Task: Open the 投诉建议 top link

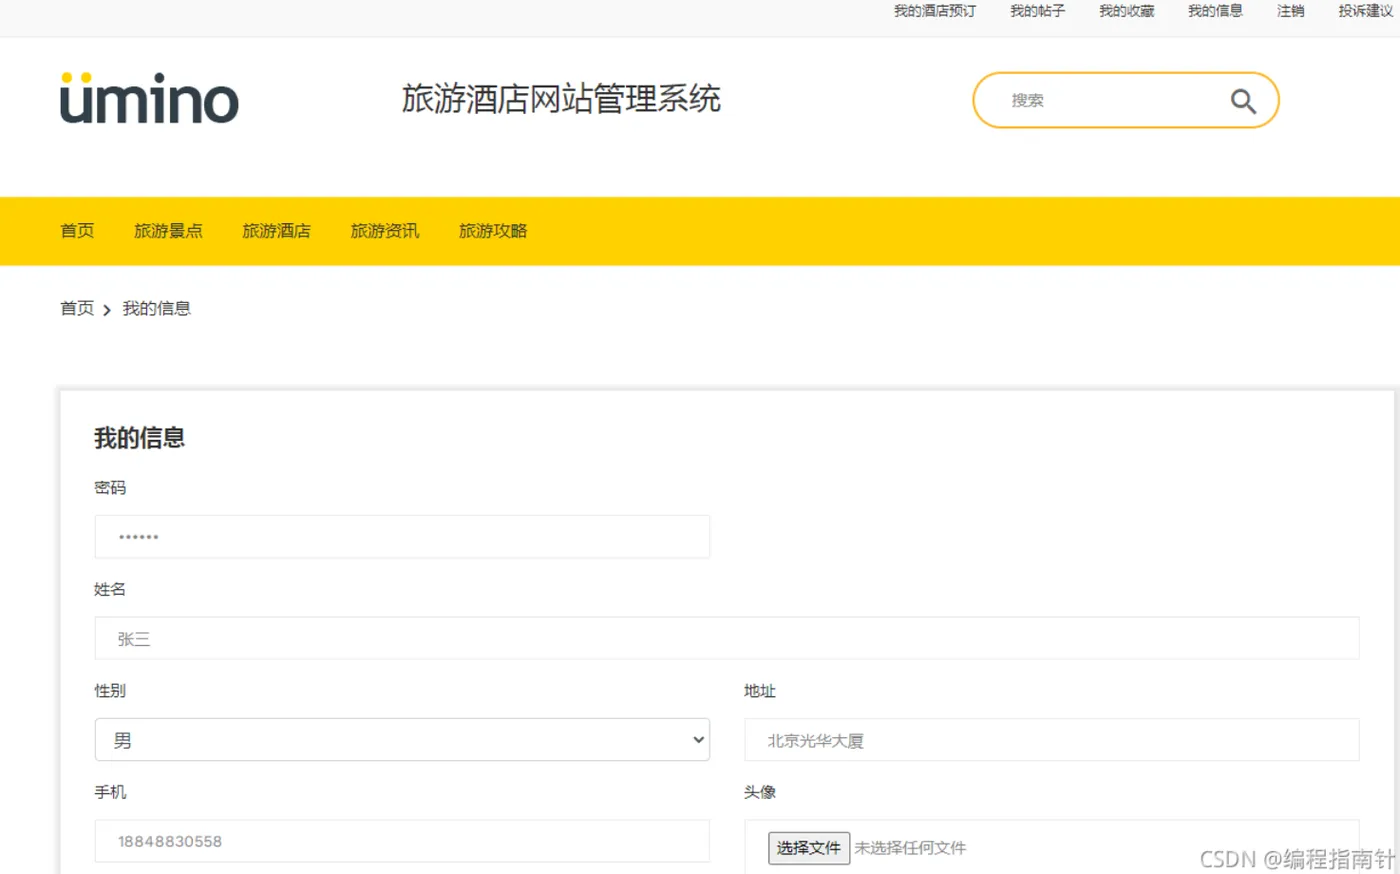Action: [1365, 11]
